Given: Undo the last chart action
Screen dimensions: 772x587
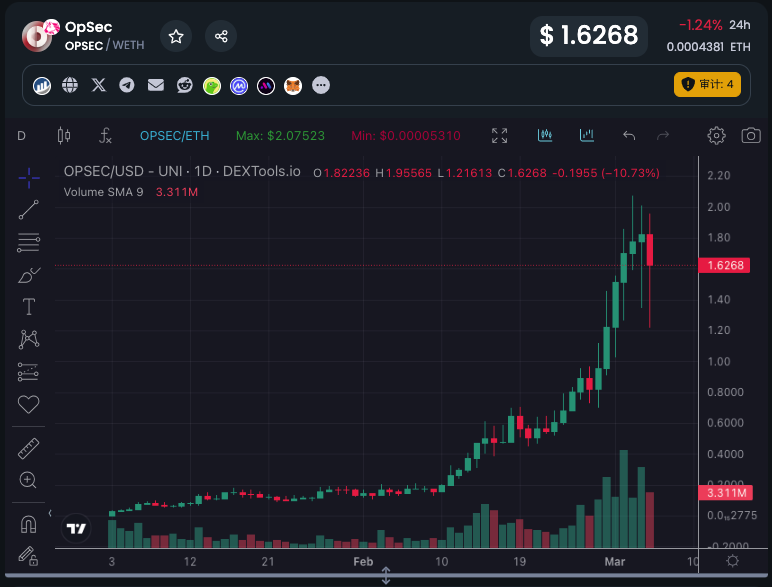Looking at the screenshot, I should pos(629,135).
